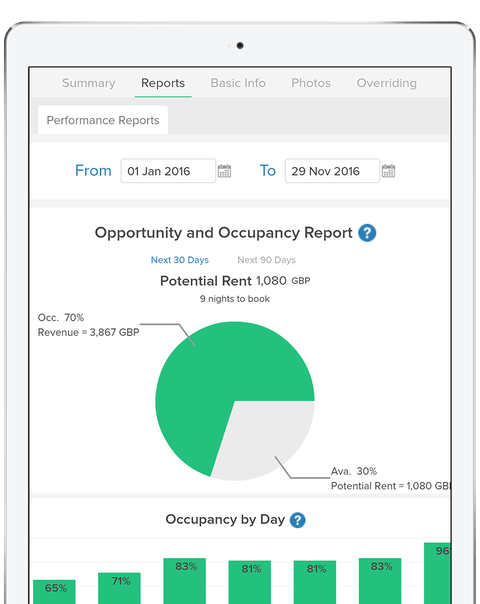480x604 pixels.
Task: Select the Performance Reports sub-tab
Action: tap(103, 120)
